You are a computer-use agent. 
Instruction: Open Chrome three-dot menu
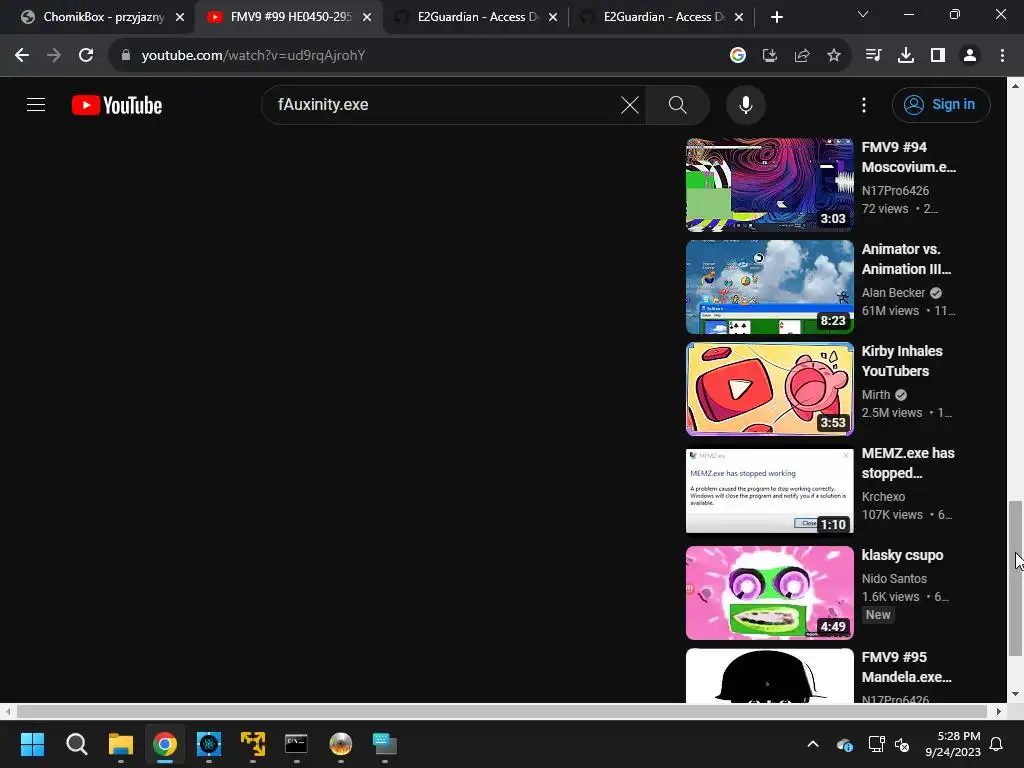[1002, 56]
